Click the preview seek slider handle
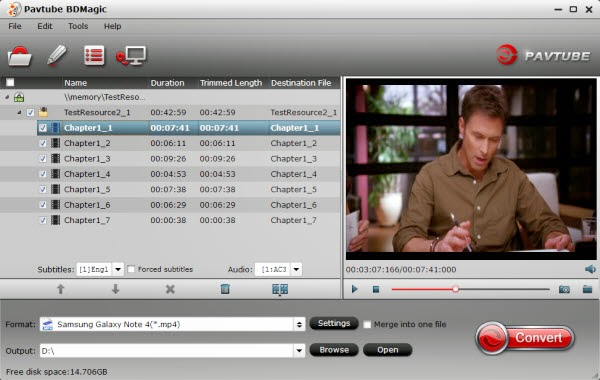 click(x=455, y=289)
